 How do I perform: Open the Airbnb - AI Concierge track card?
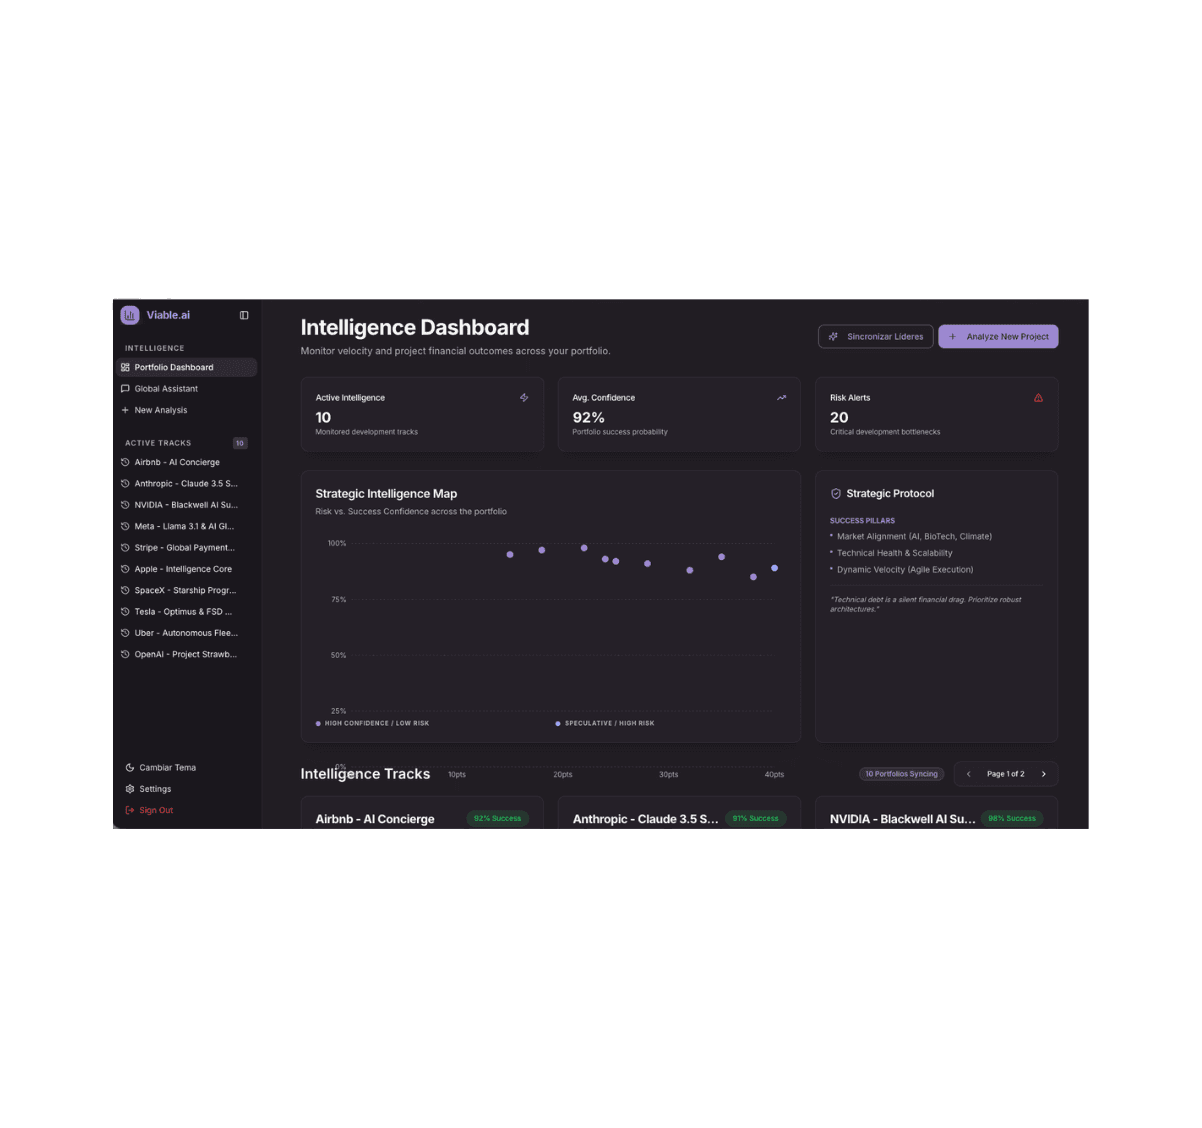click(422, 813)
